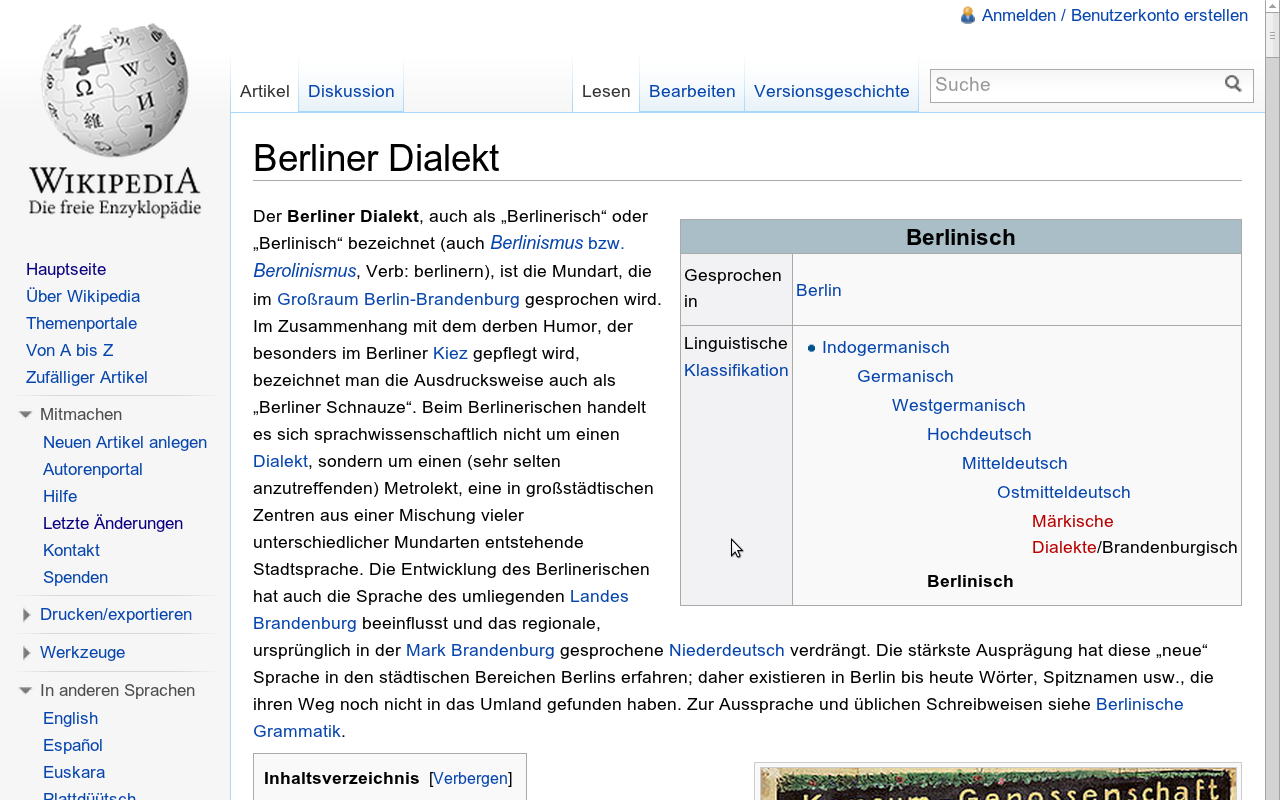1280x800 pixels.
Task: Open Zufälliger Artikel link
Action: coord(87,377)
